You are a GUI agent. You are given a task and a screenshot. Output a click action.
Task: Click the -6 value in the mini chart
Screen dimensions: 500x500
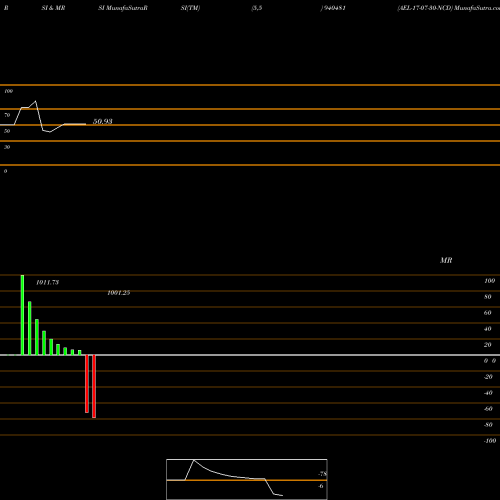[x=321, y=486]
